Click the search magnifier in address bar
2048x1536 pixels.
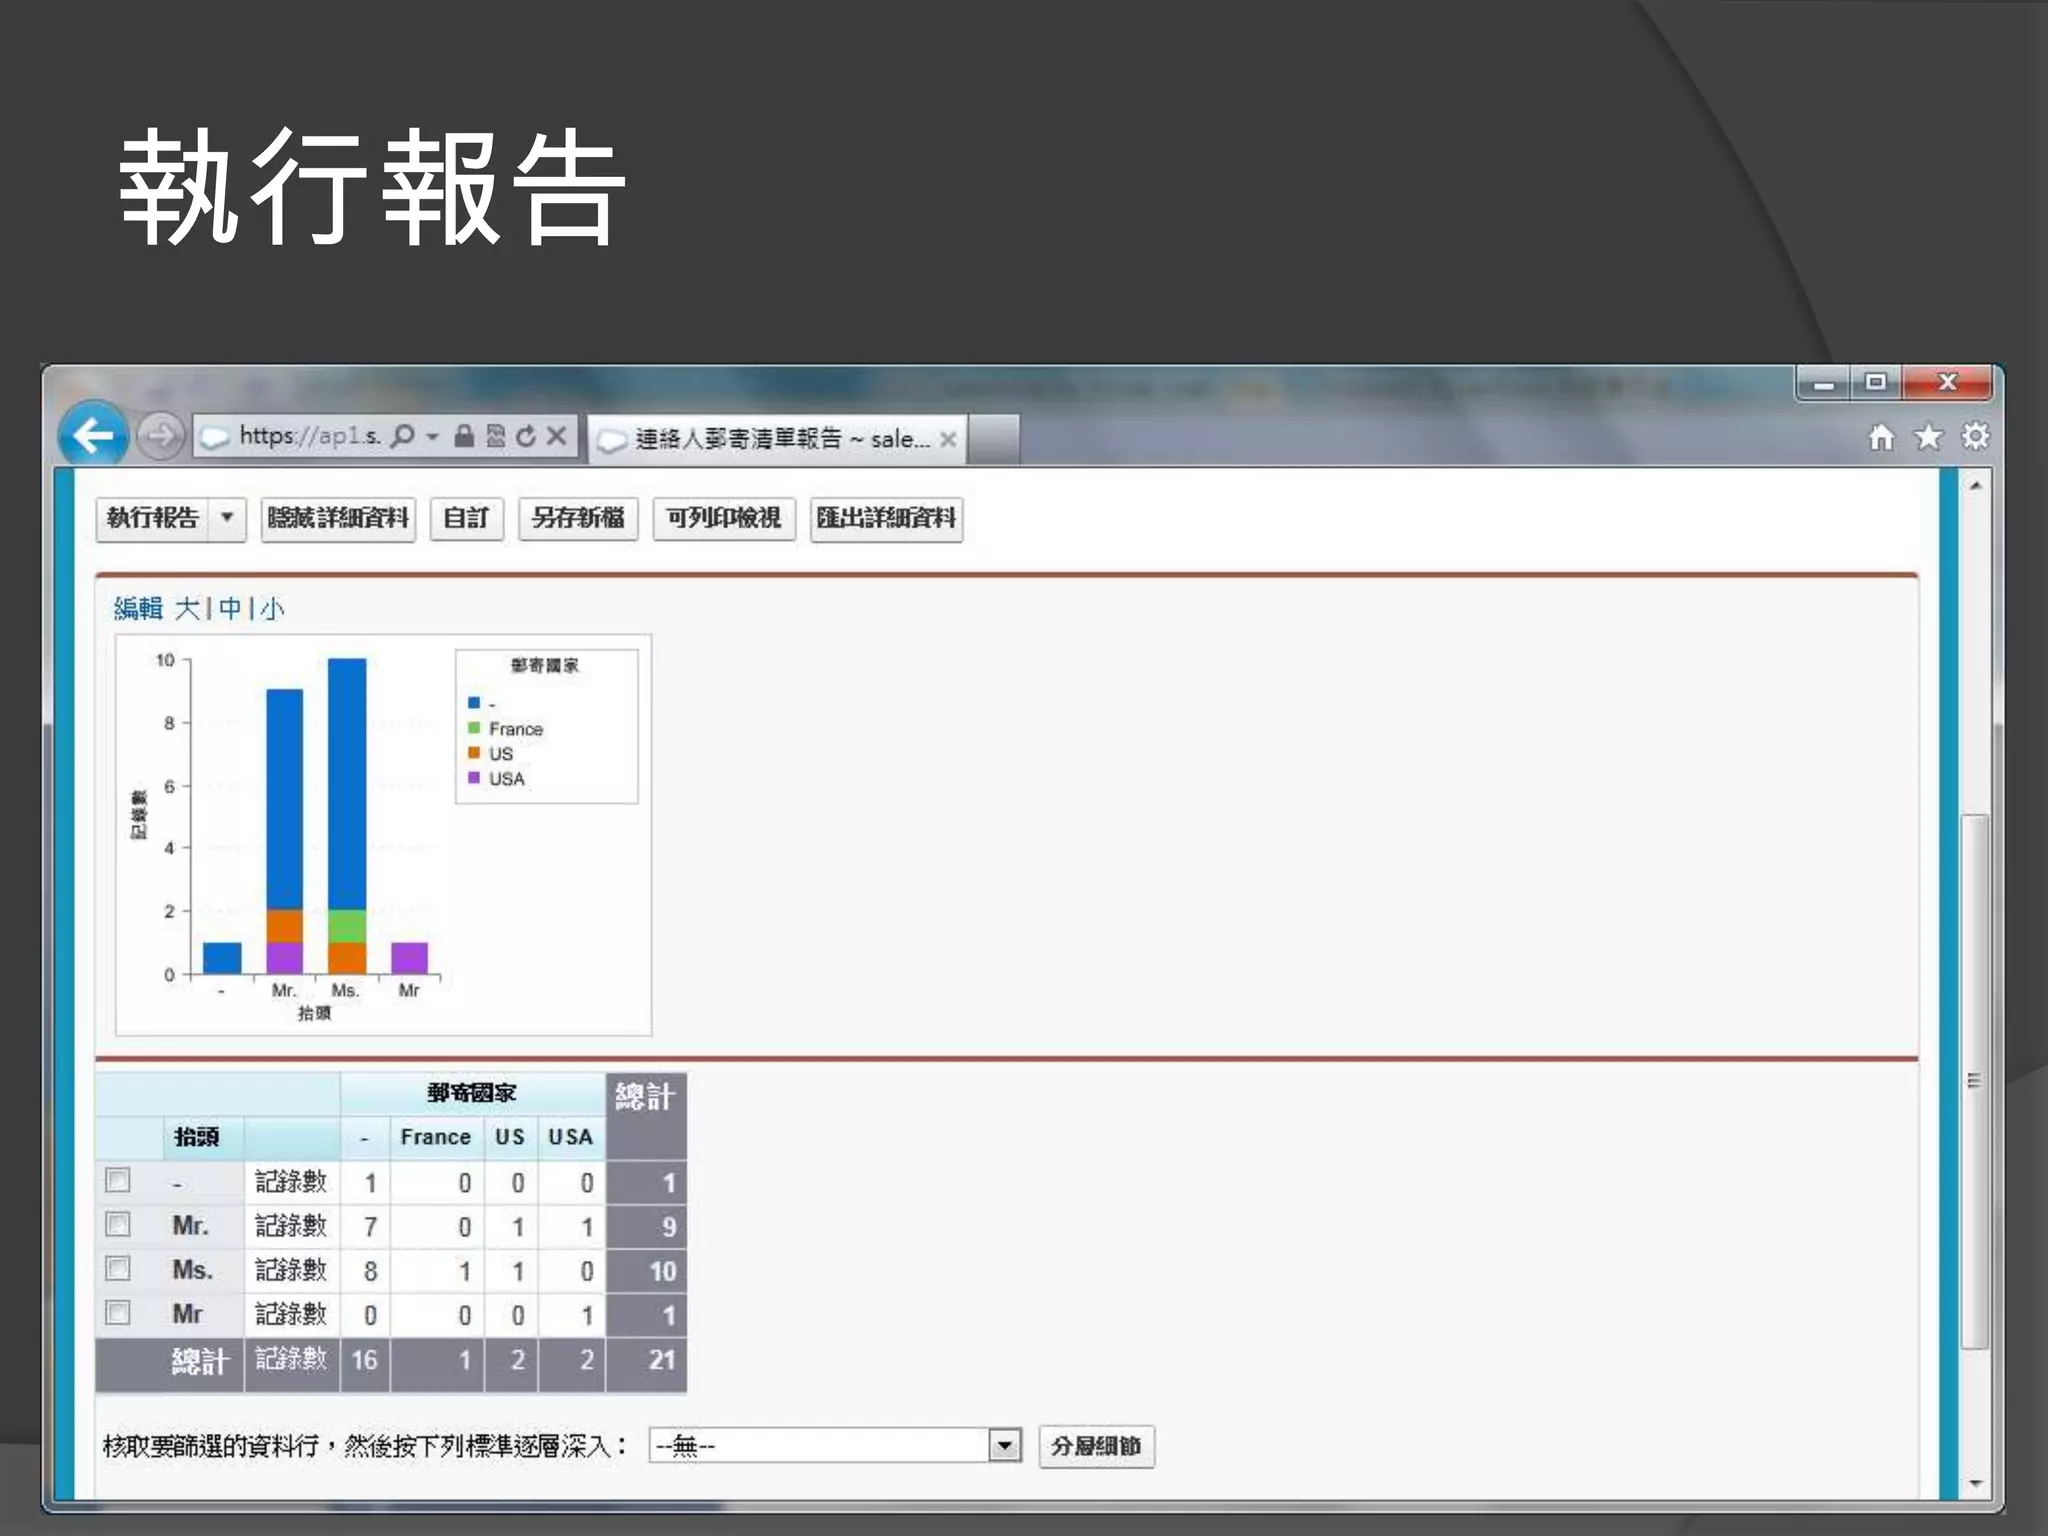click(402, 436)
